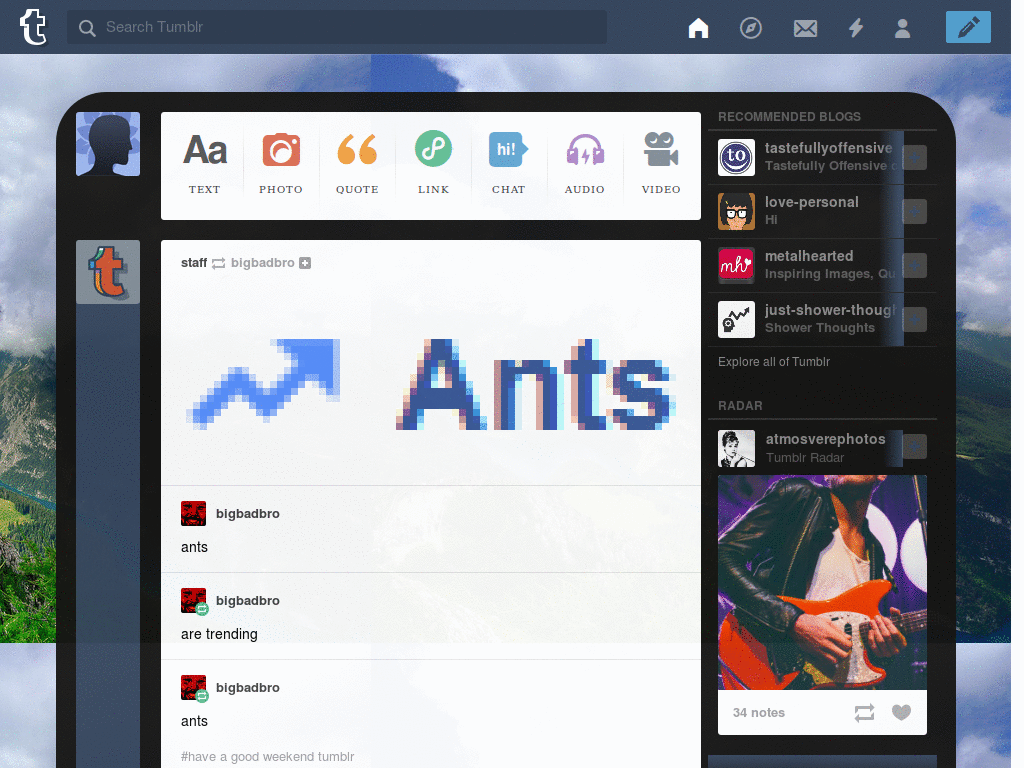
Task: Create a new Quote post
Action: point(357,164)
